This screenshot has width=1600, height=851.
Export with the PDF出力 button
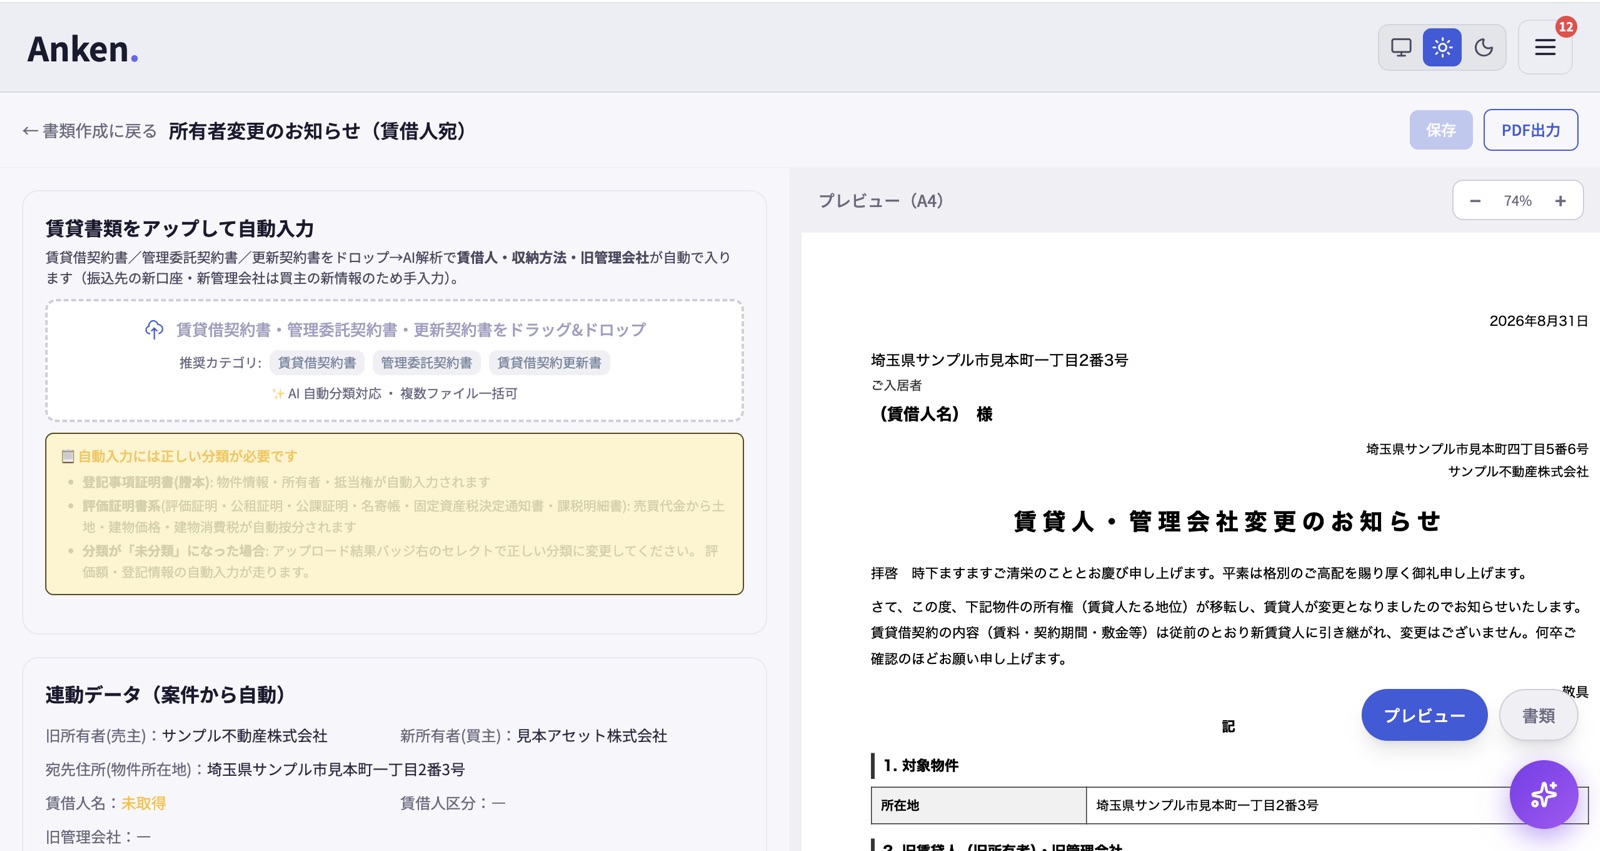1530,130
